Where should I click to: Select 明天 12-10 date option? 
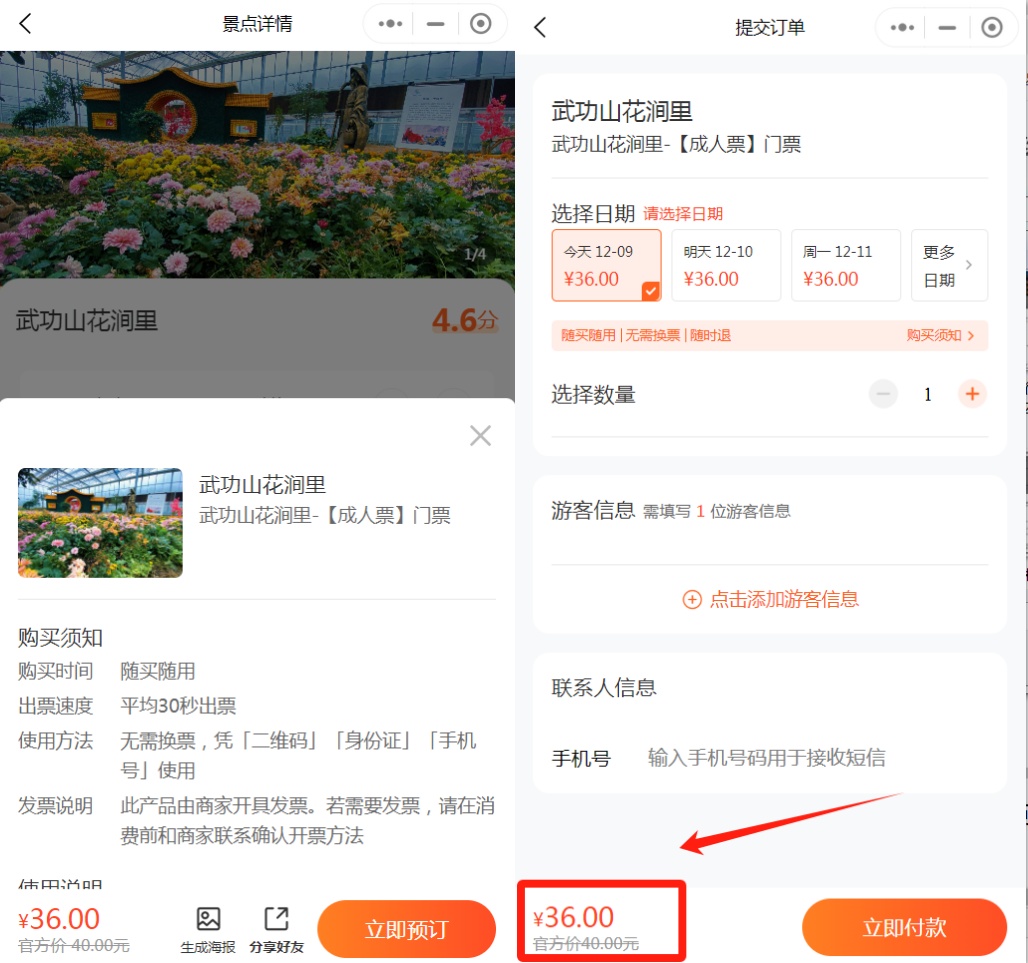tap(725, 266)
